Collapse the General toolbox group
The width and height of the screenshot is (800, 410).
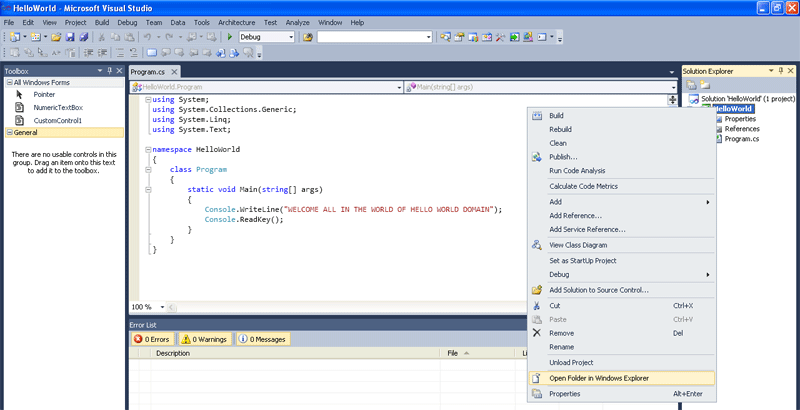[x=9, y=133]
